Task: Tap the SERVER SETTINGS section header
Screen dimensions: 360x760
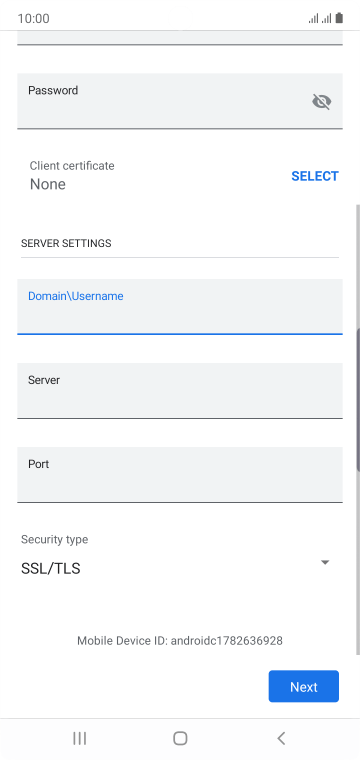Action: [66, 243]
